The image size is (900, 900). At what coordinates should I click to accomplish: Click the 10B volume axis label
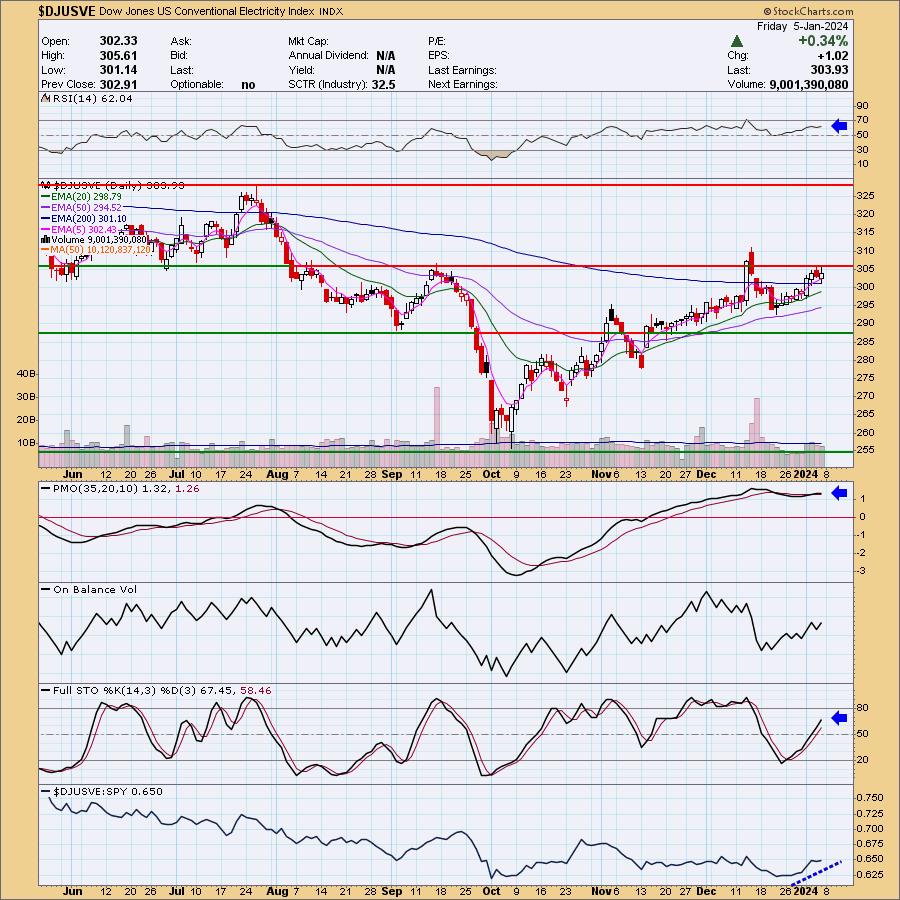26,443
